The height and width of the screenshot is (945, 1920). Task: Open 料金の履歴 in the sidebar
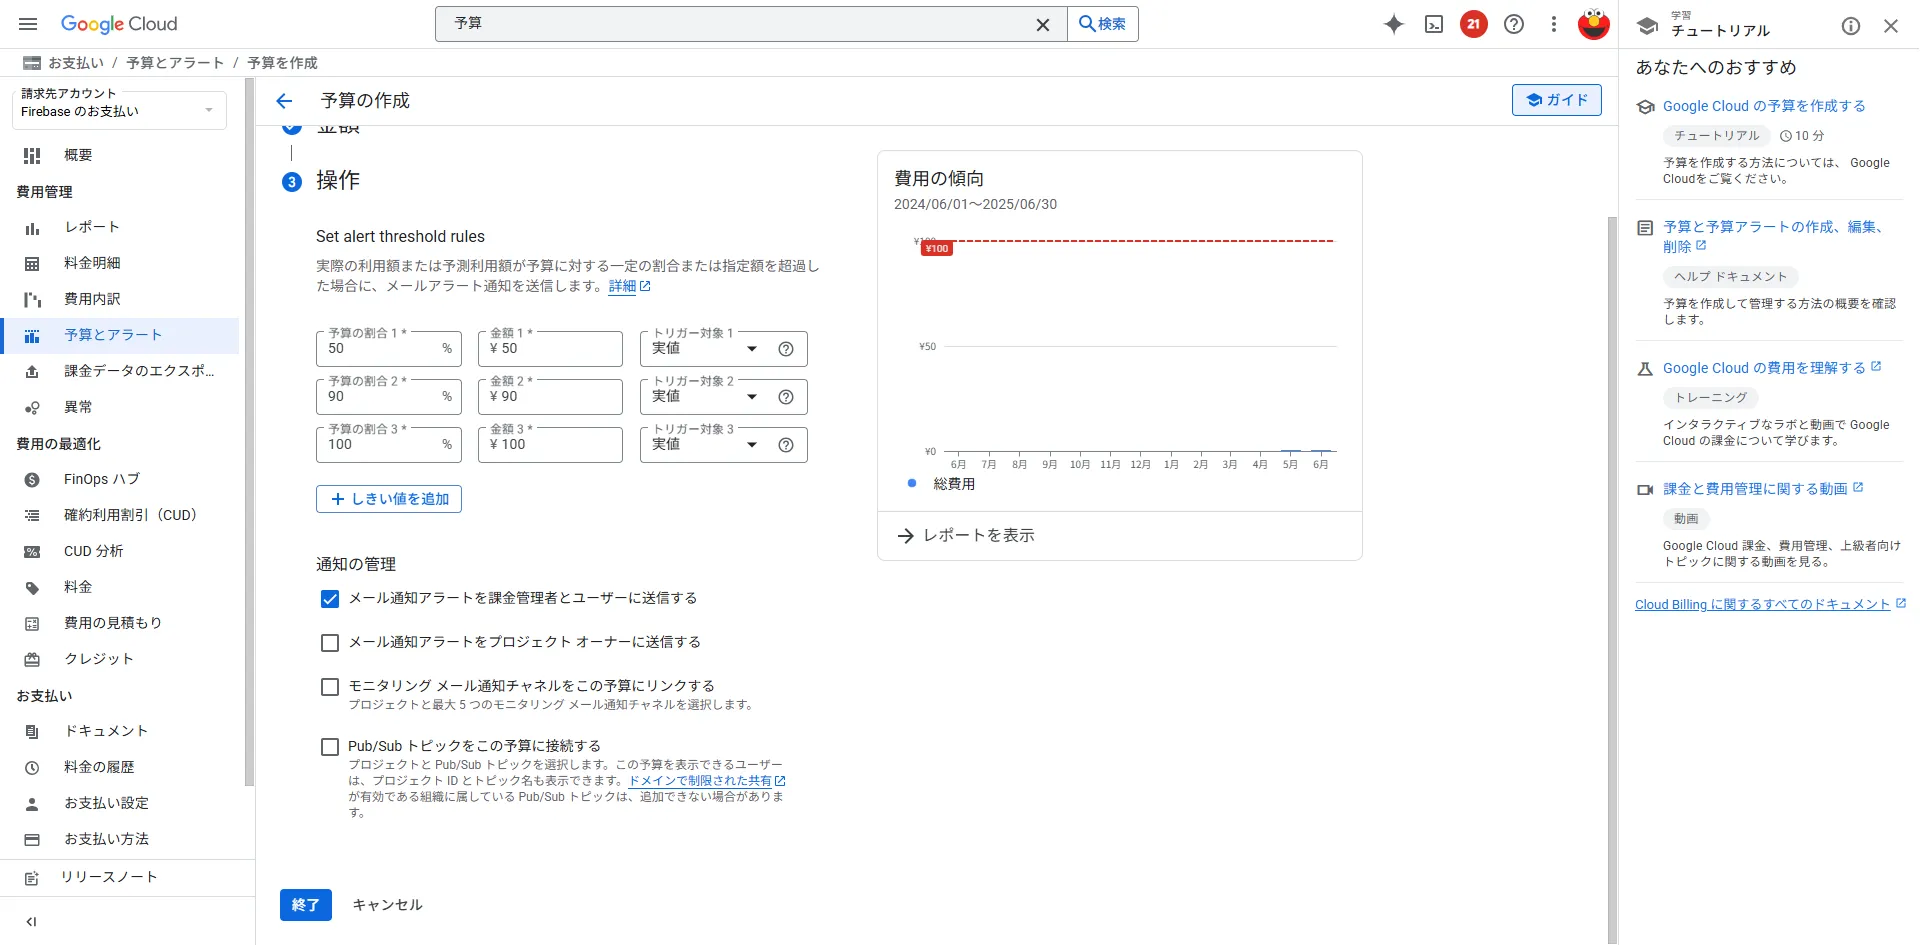[120, 767]
